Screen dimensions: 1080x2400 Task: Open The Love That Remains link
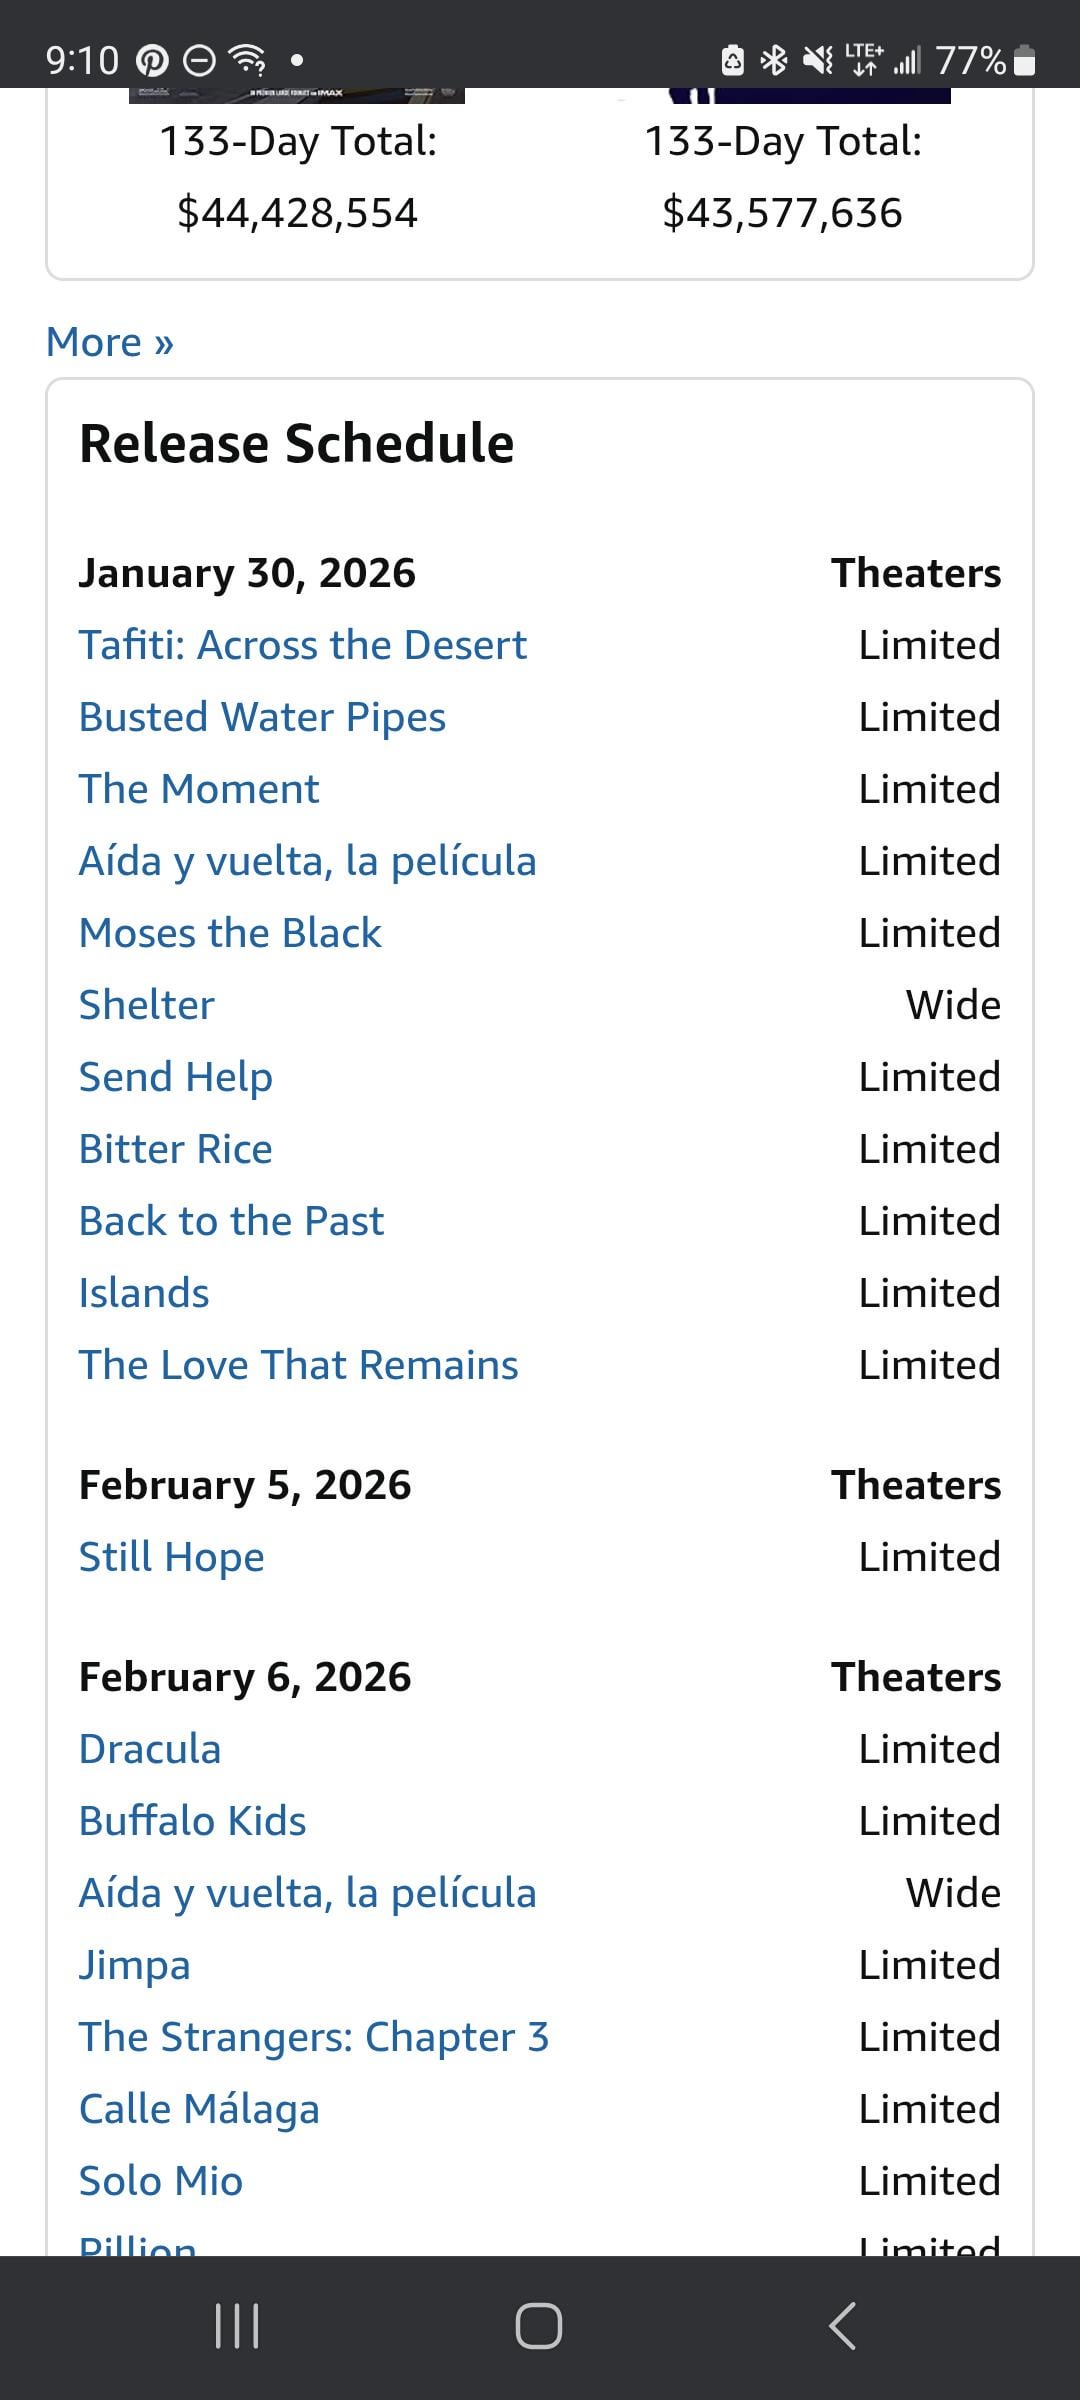click(x=298, y=1365)
